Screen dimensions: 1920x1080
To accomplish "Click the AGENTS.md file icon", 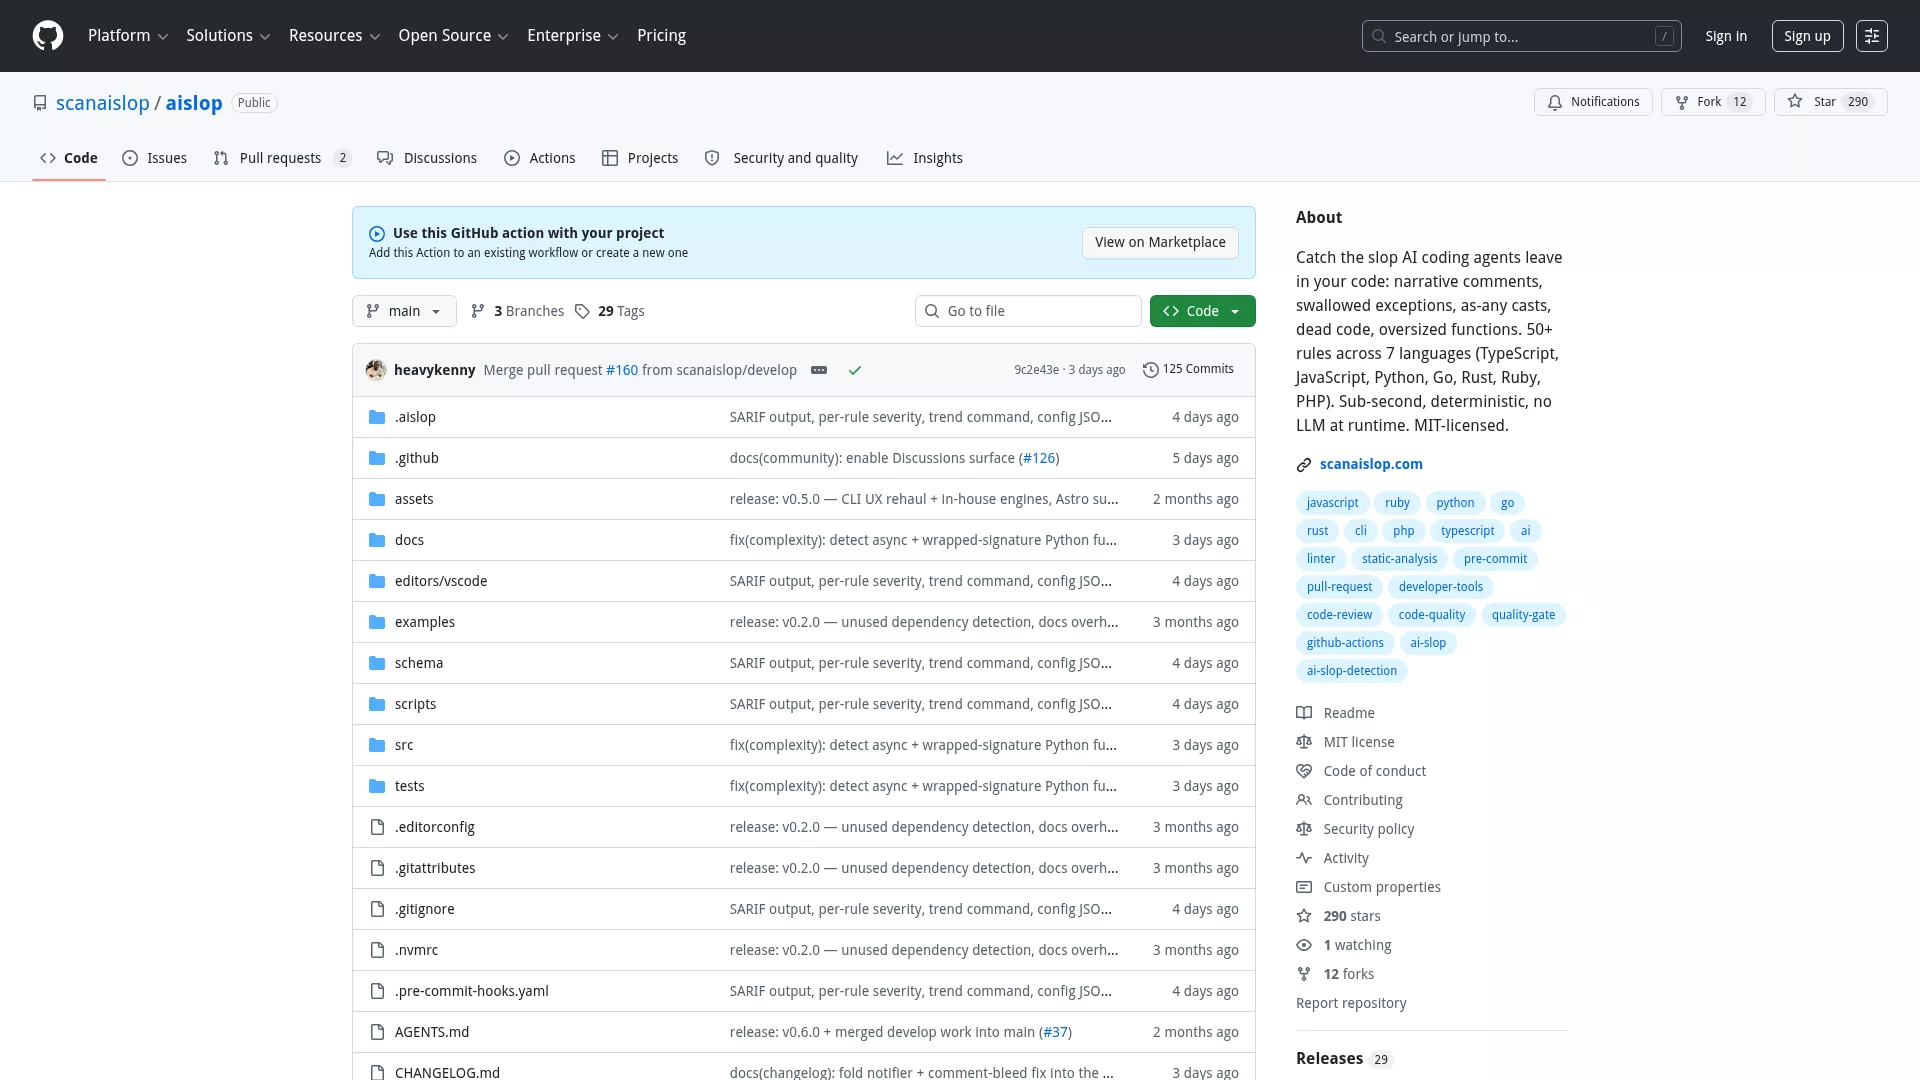I will [377, 1032].
